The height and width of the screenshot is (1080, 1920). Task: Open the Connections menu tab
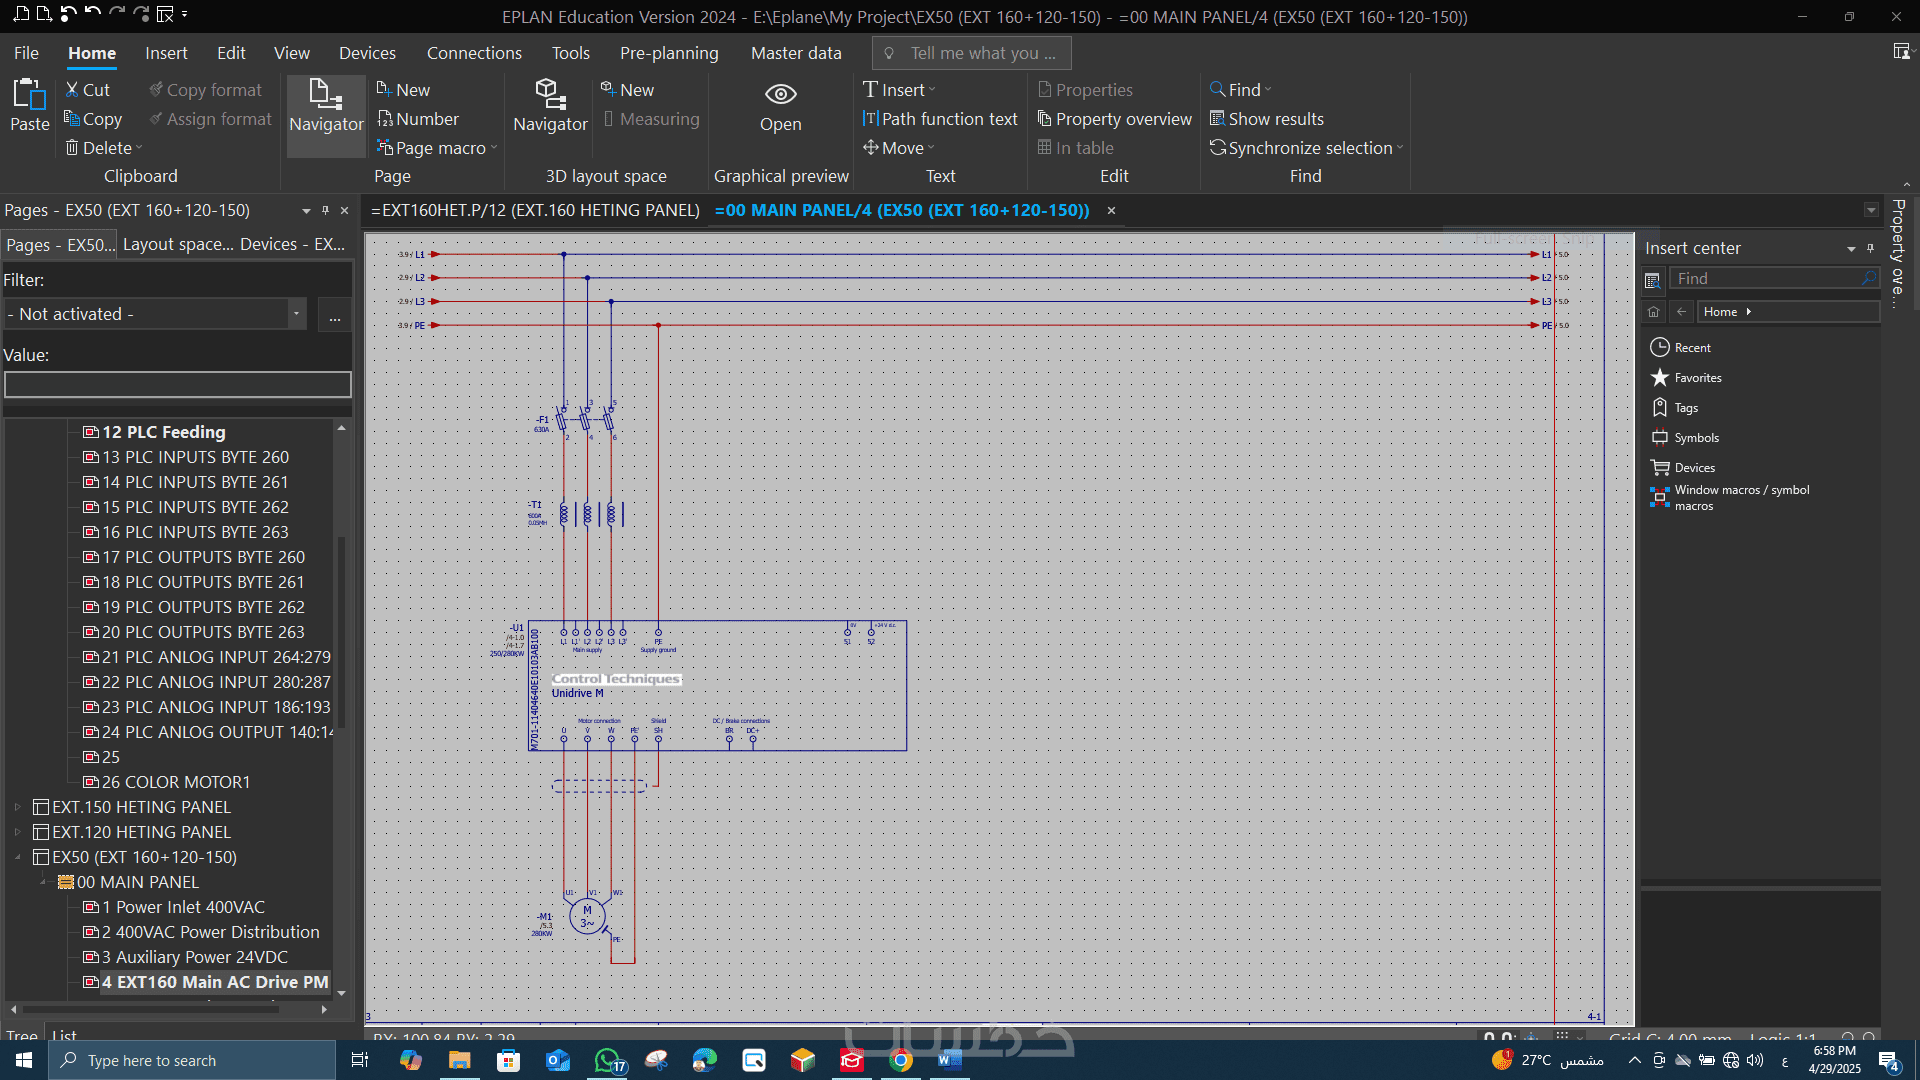(x=474, y=53)
